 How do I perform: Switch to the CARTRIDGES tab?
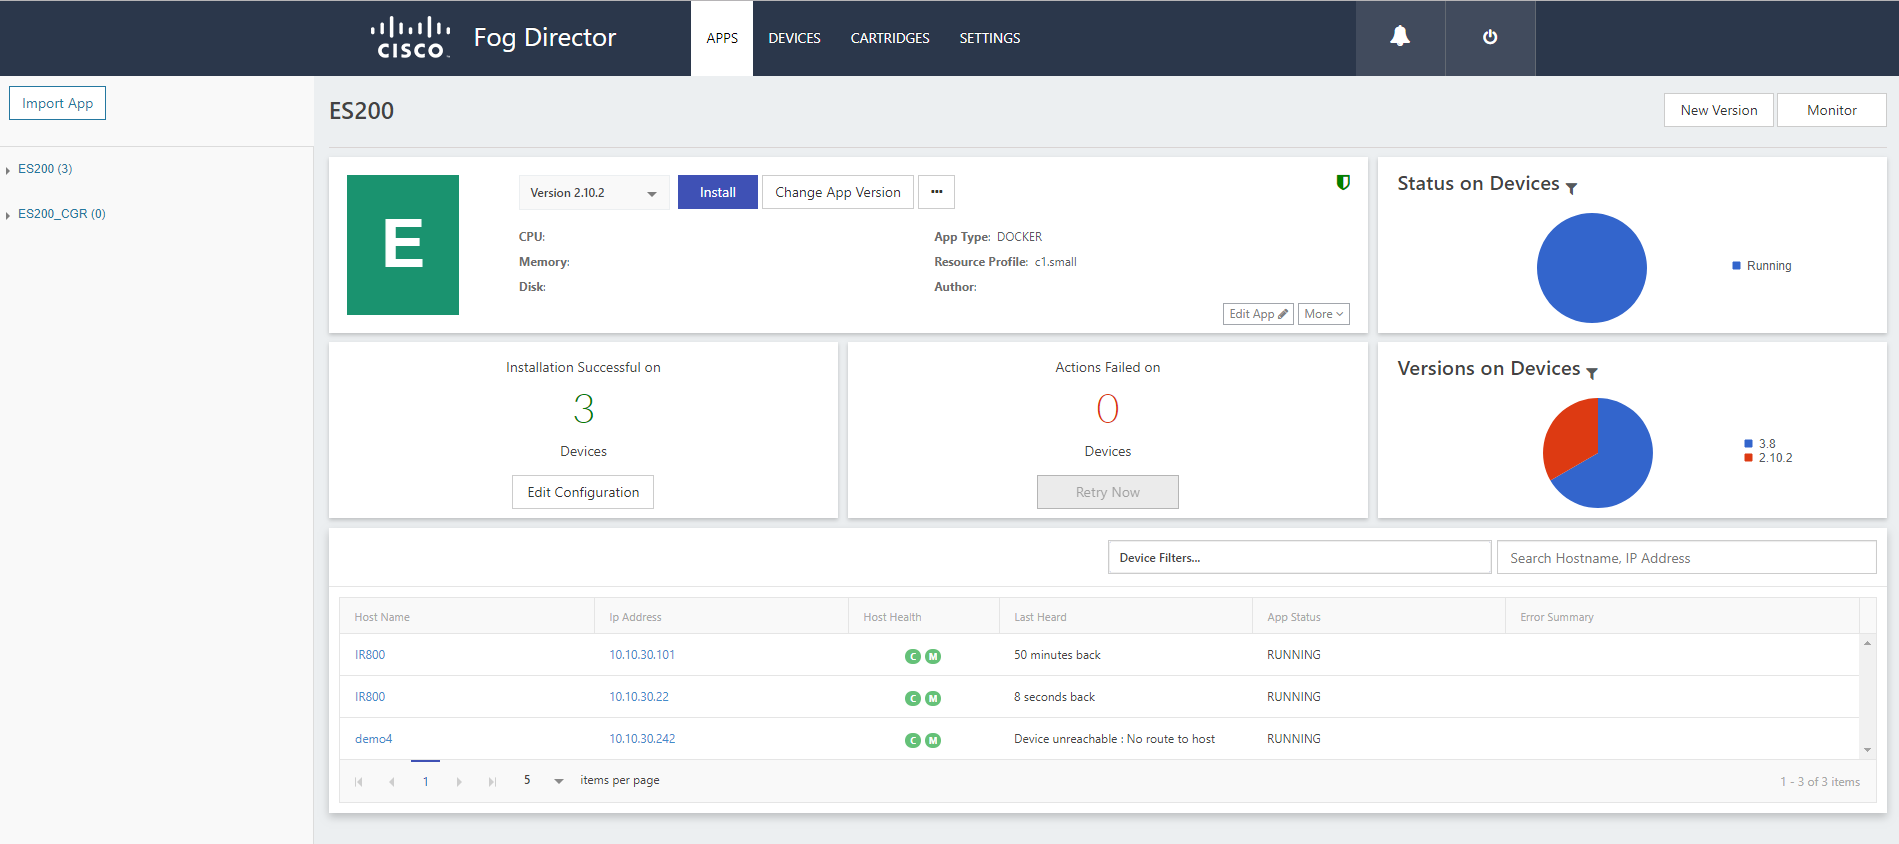(x=890, y=38)
